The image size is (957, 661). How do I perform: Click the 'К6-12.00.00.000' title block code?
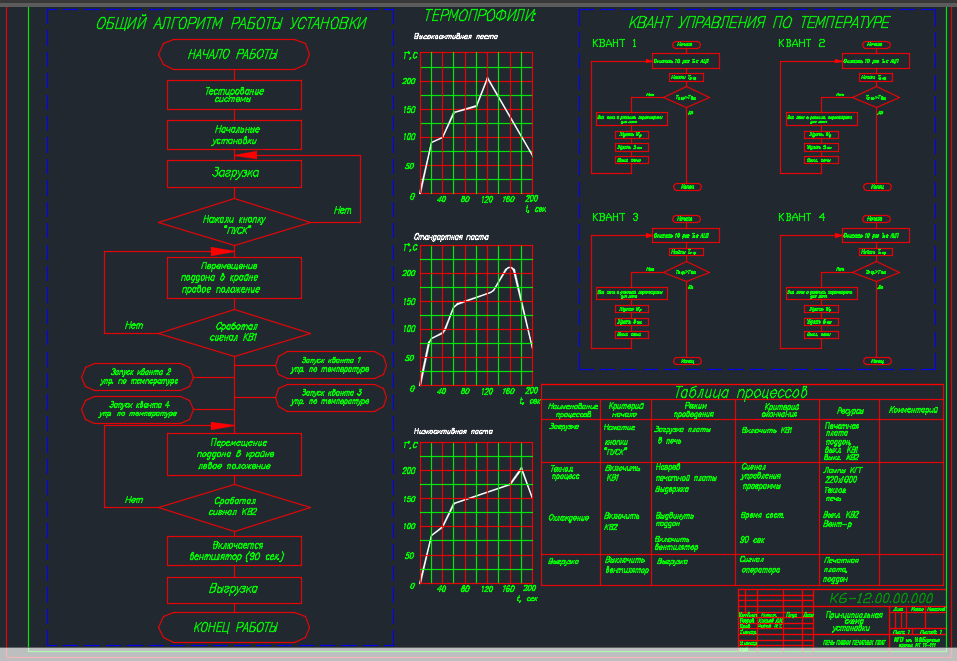pos(881,598)
